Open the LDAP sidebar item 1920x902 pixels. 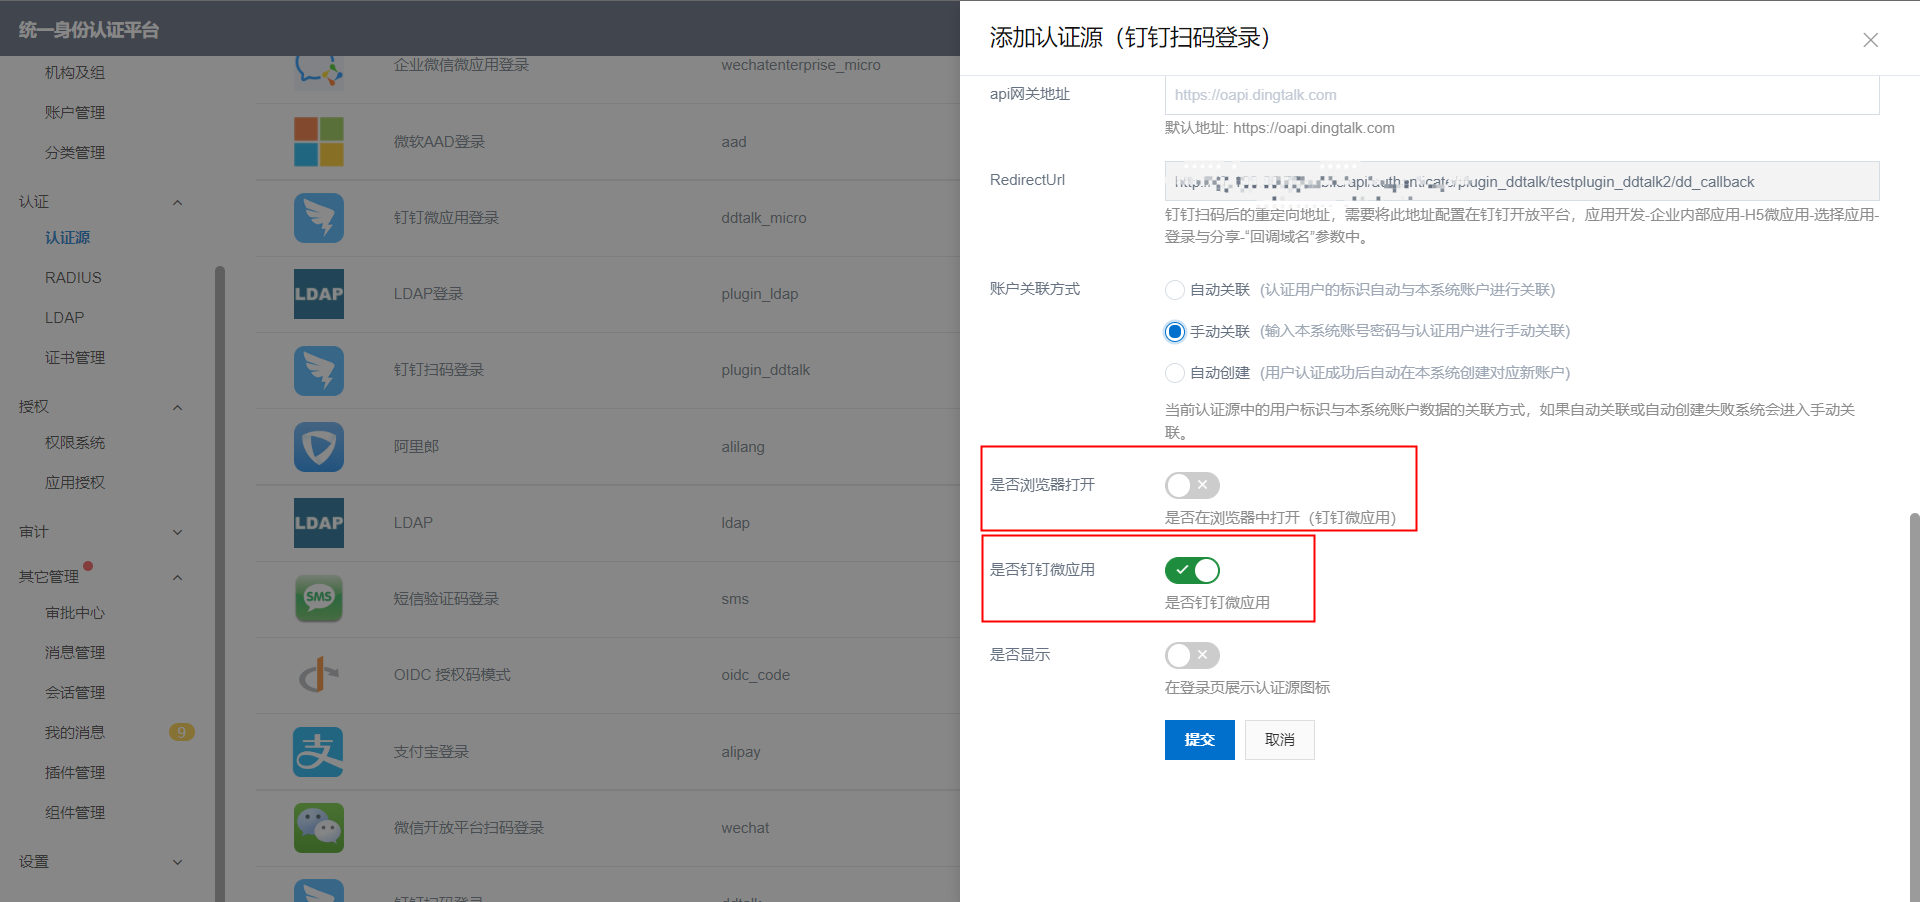pos(64,317)
